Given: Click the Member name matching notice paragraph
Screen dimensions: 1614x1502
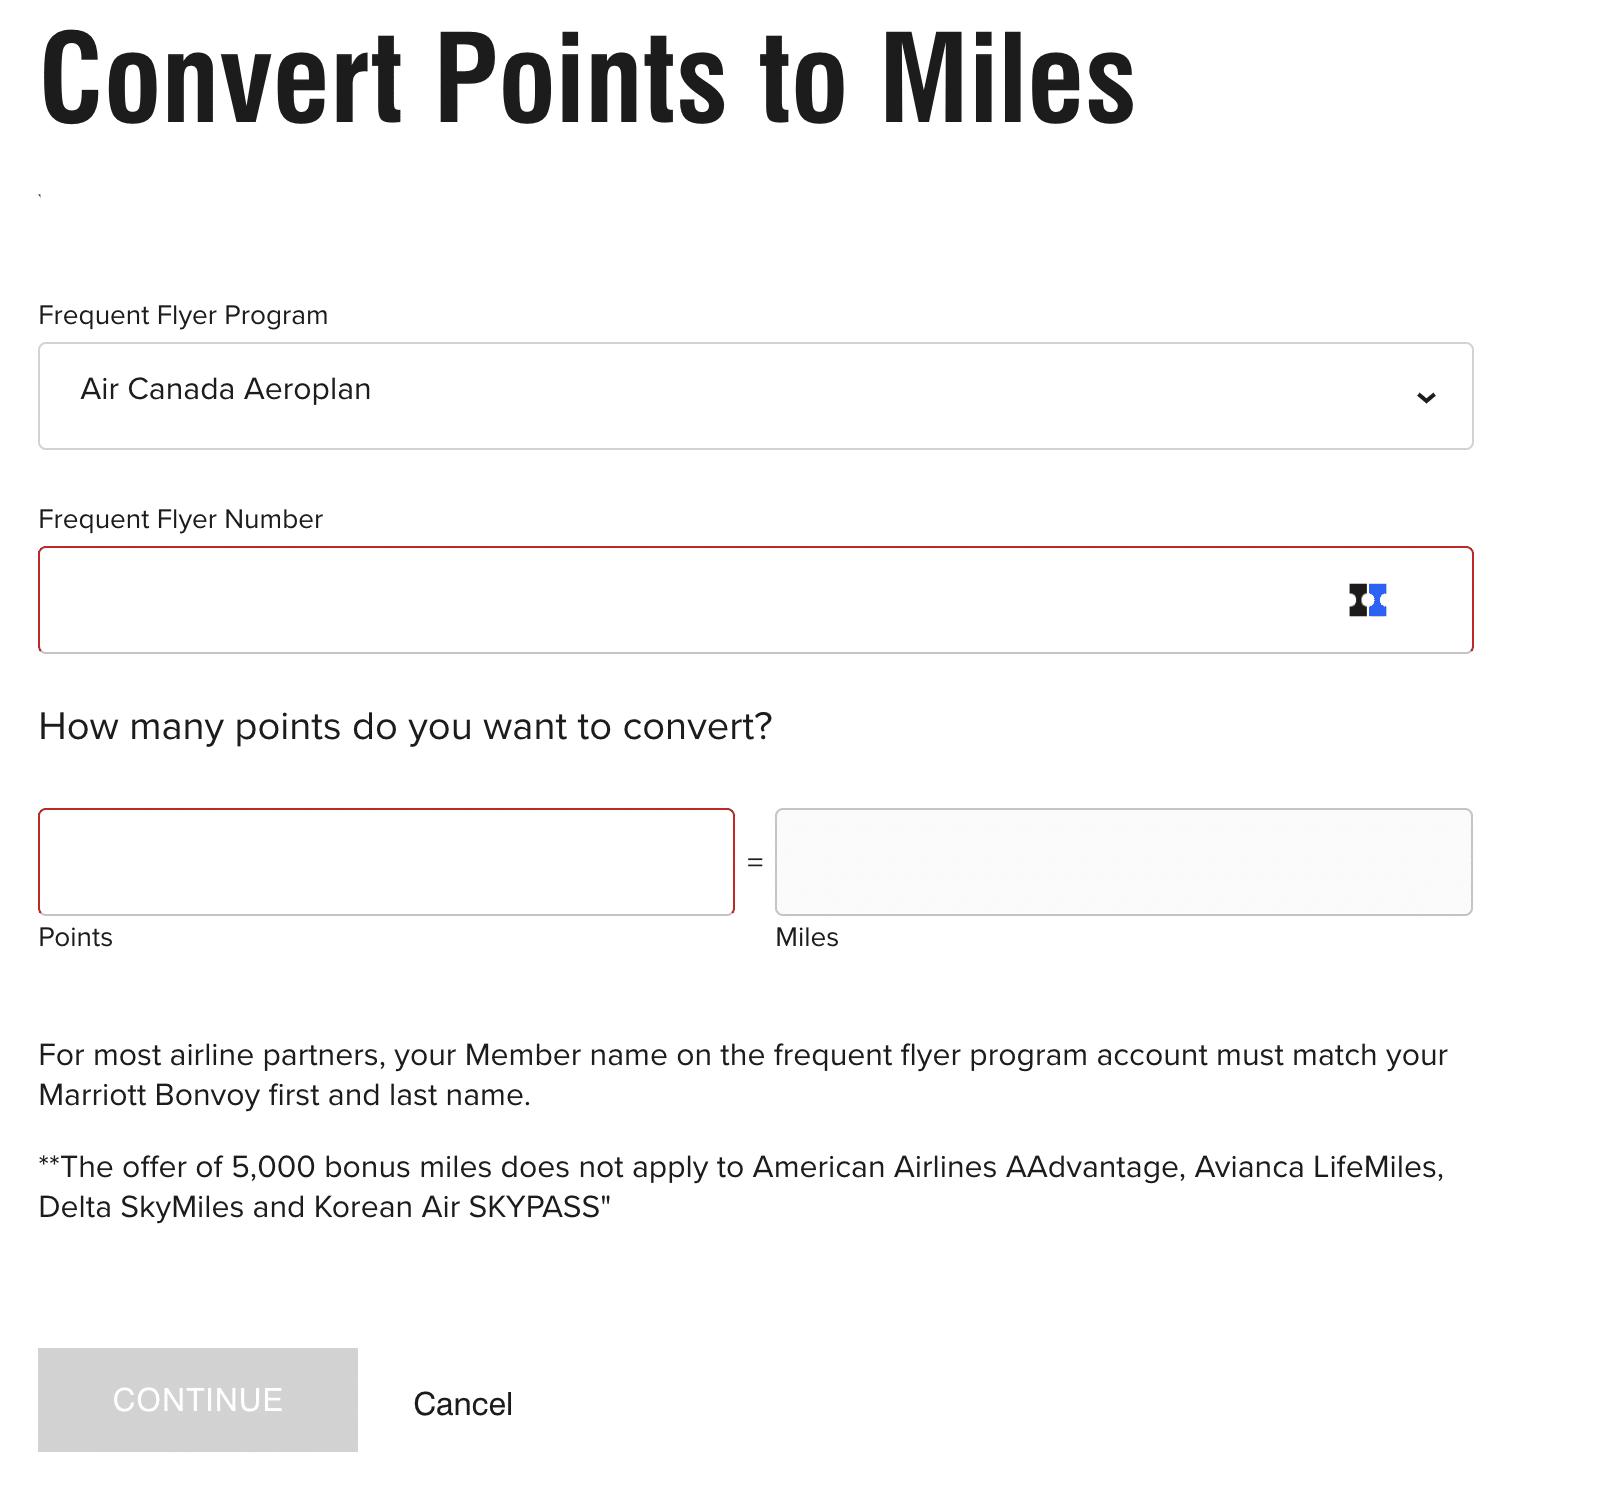Looking at the screenshot, I should point(742,1056).
